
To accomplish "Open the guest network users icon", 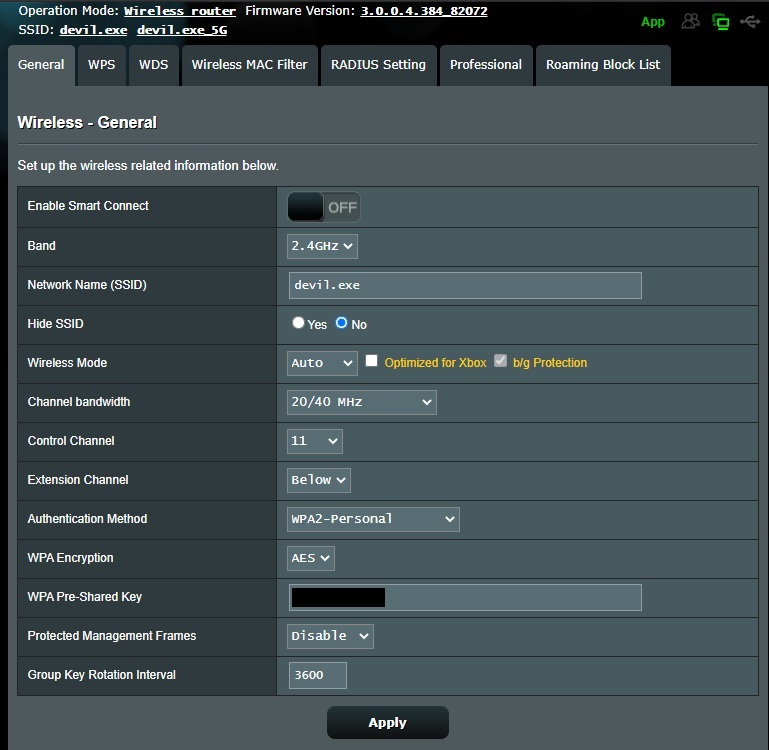I will coord(691,21).
